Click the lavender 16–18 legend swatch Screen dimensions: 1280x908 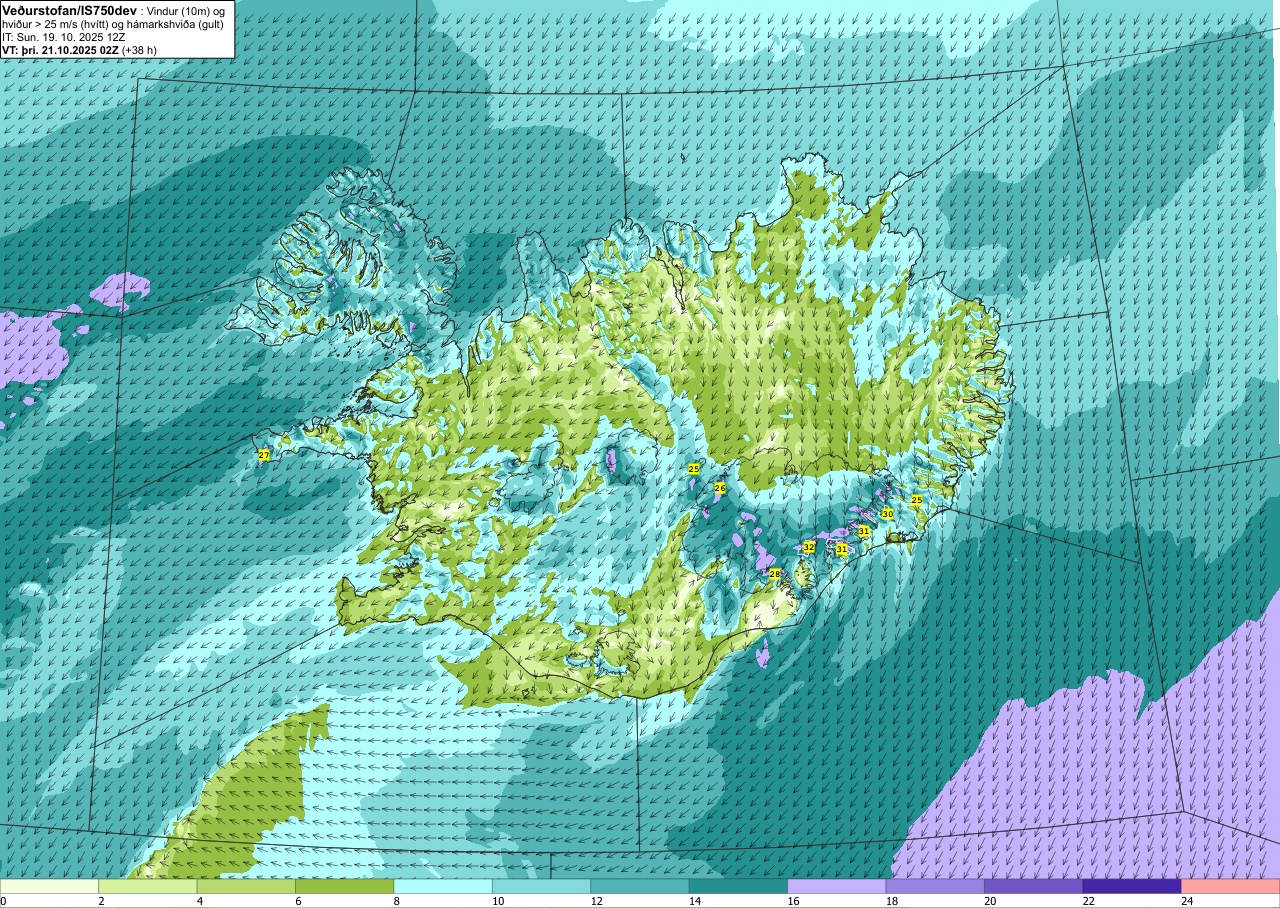837,886
